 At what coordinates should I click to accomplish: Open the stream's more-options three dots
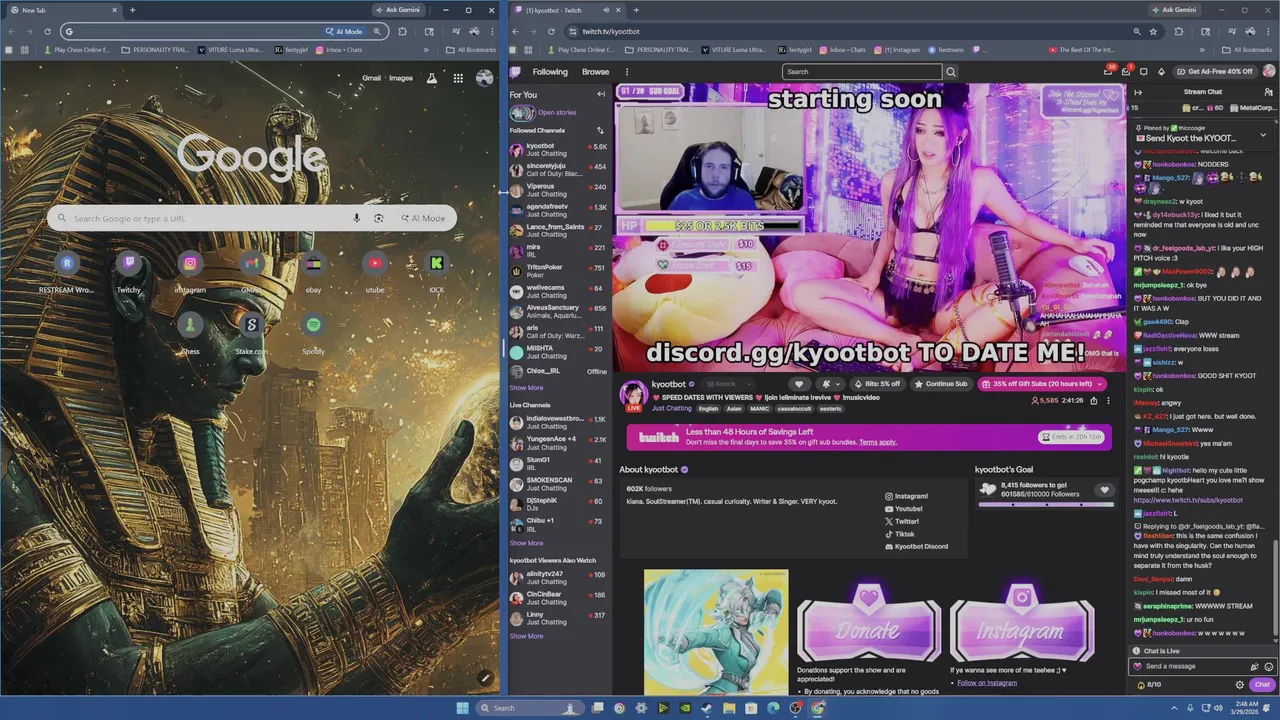pyautogui.click(x=1108, y=400)
